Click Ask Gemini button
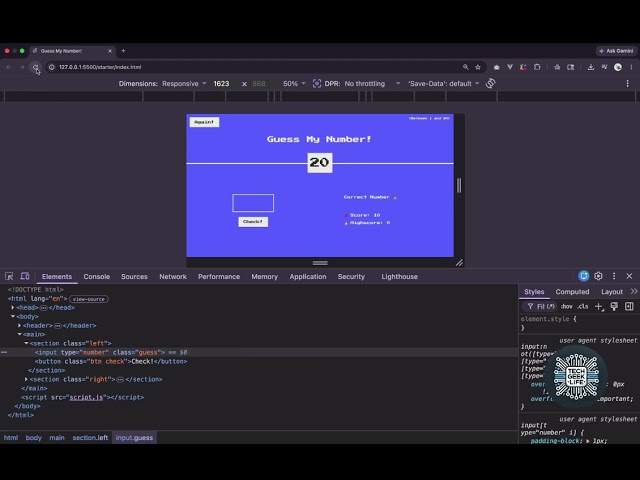This screenshot has width=640, height=480. (616, 51)
